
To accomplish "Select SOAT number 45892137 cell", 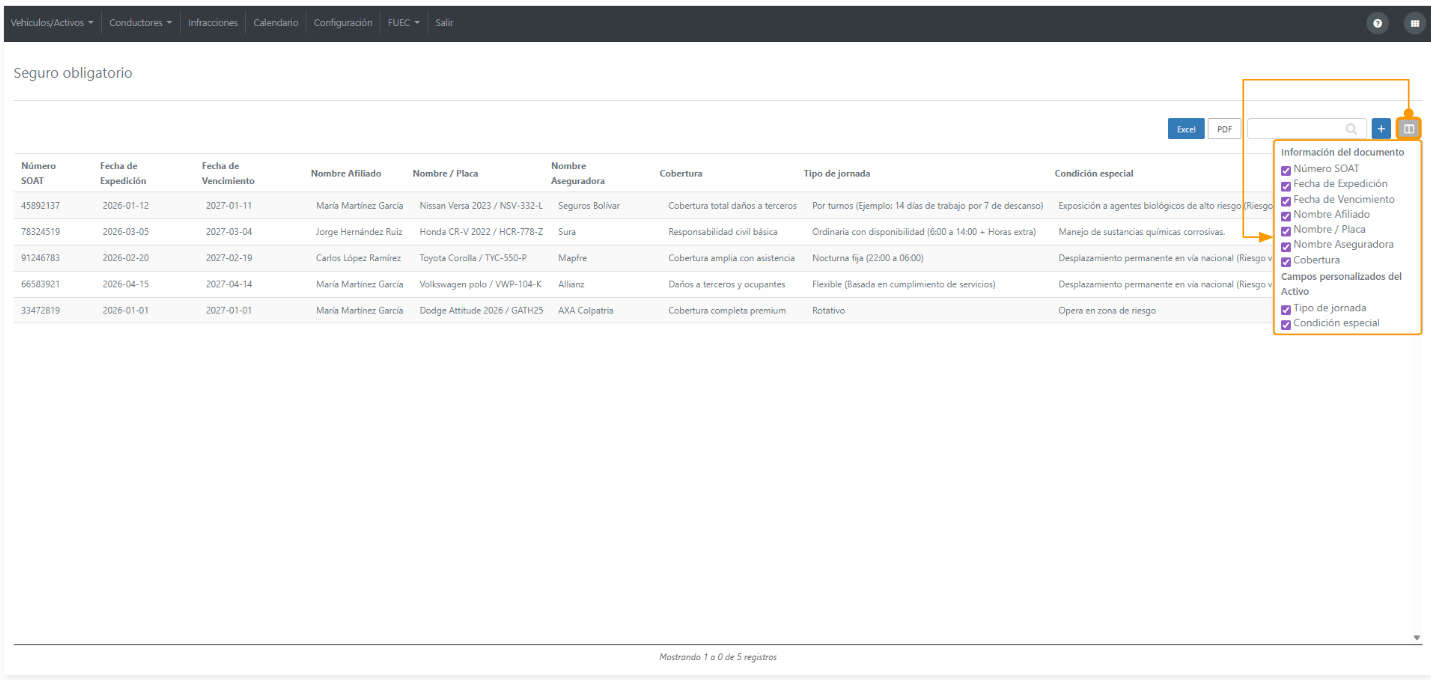I will pos(41,206).
